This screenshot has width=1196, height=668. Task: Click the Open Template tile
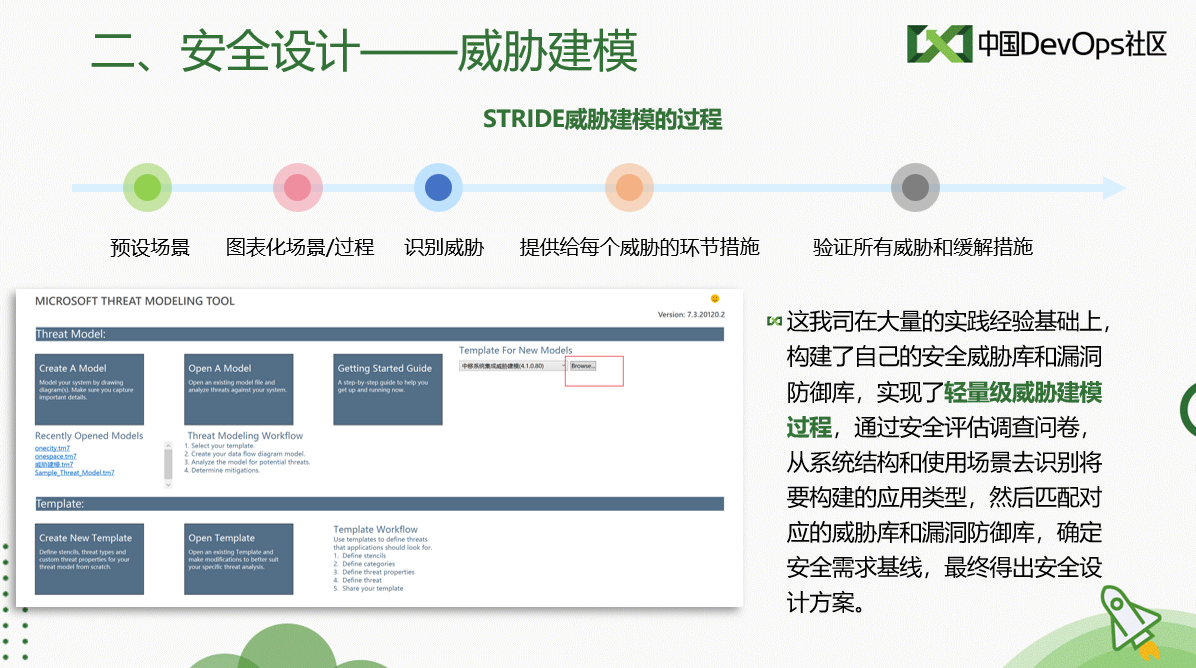[239, 559]
